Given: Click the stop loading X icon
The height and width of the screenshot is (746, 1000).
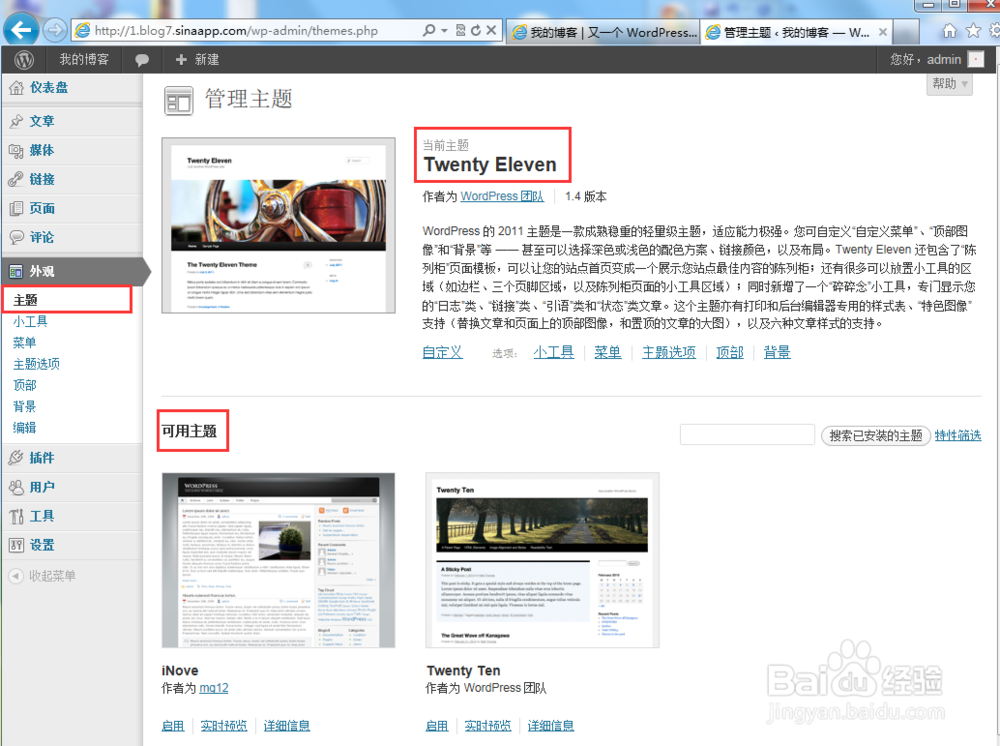Looking at the screenshot, I should (x=491, y=30).
